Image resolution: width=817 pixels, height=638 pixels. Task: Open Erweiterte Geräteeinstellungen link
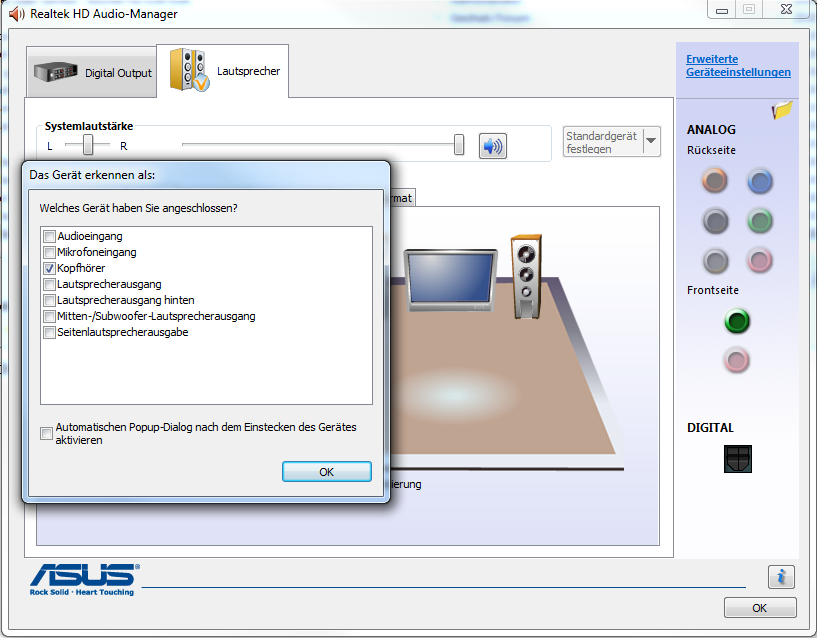tap(738, 66)
